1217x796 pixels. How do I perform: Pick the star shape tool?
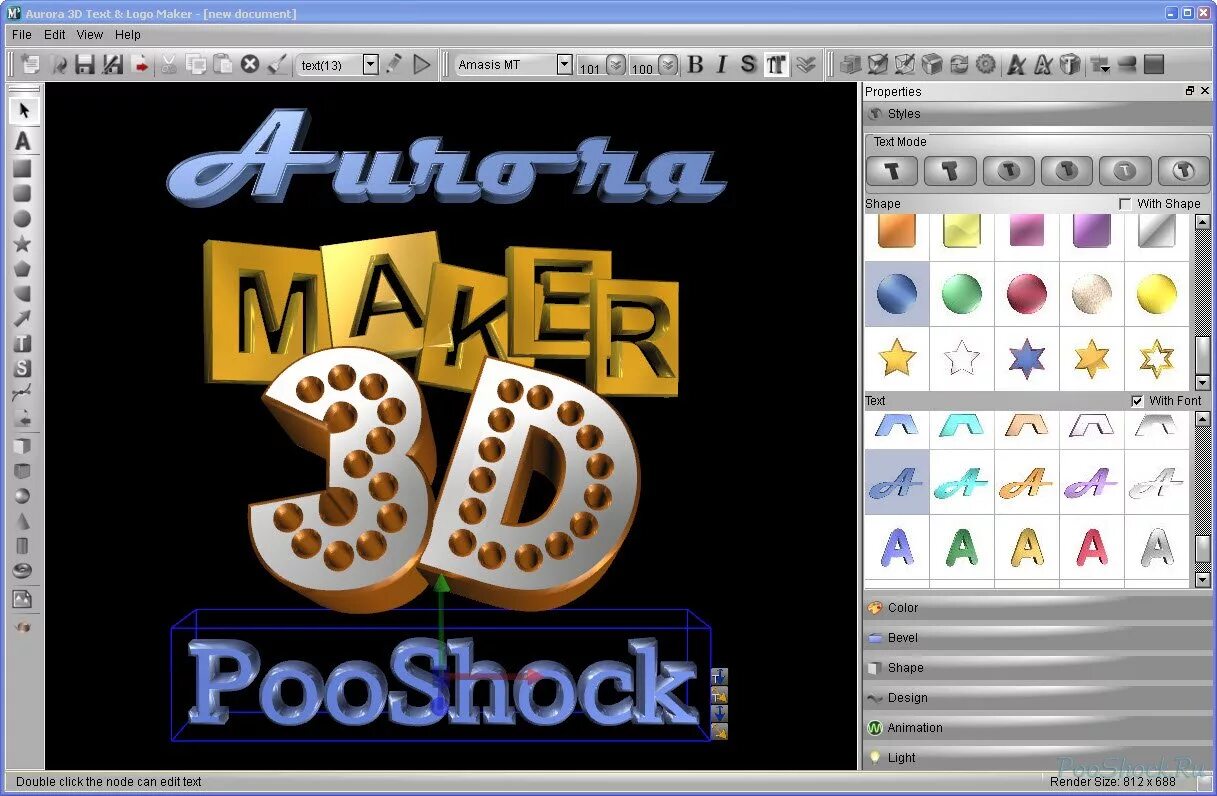coord(22,244)
